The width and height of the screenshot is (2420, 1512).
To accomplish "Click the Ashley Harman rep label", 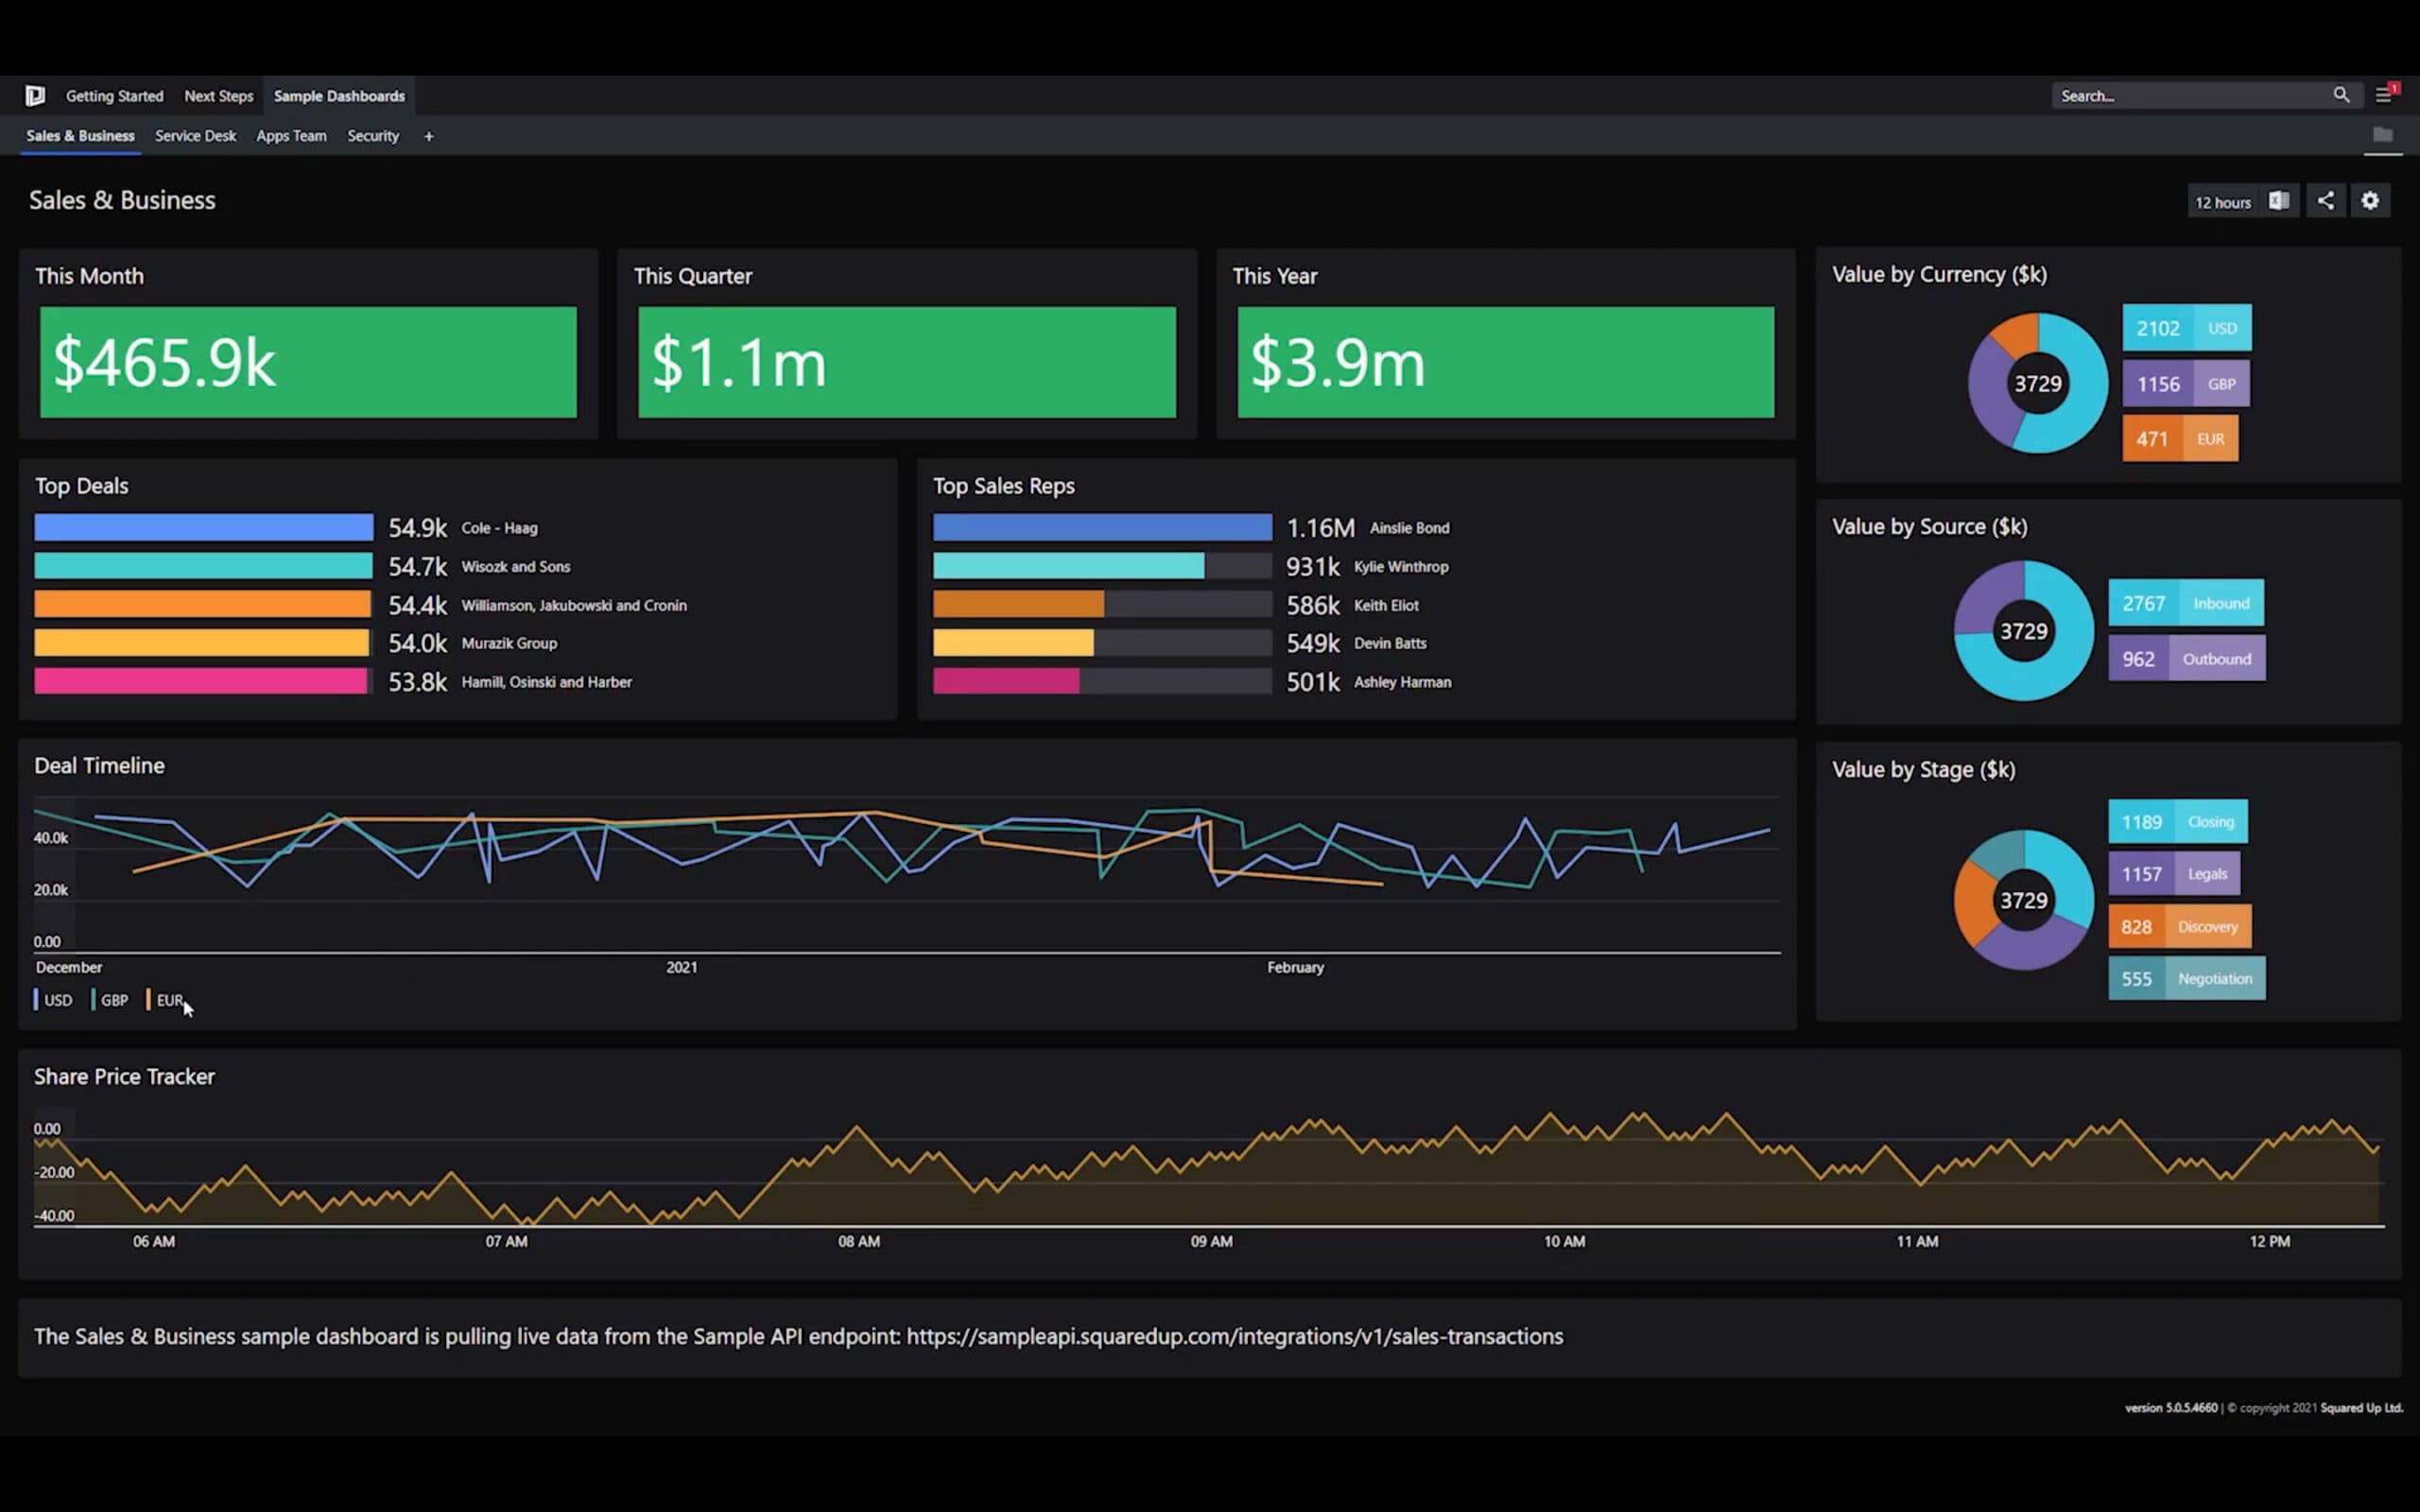I will pyautogui.click(x=1402, y=682).
